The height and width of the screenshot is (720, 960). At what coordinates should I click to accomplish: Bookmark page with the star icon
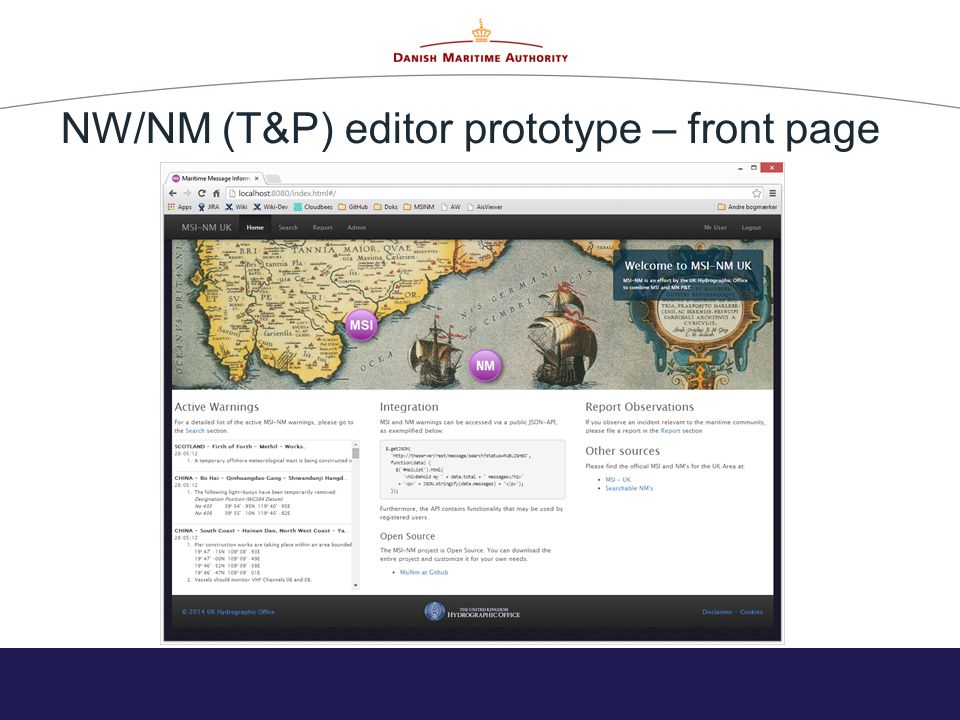tap(757, 193)
